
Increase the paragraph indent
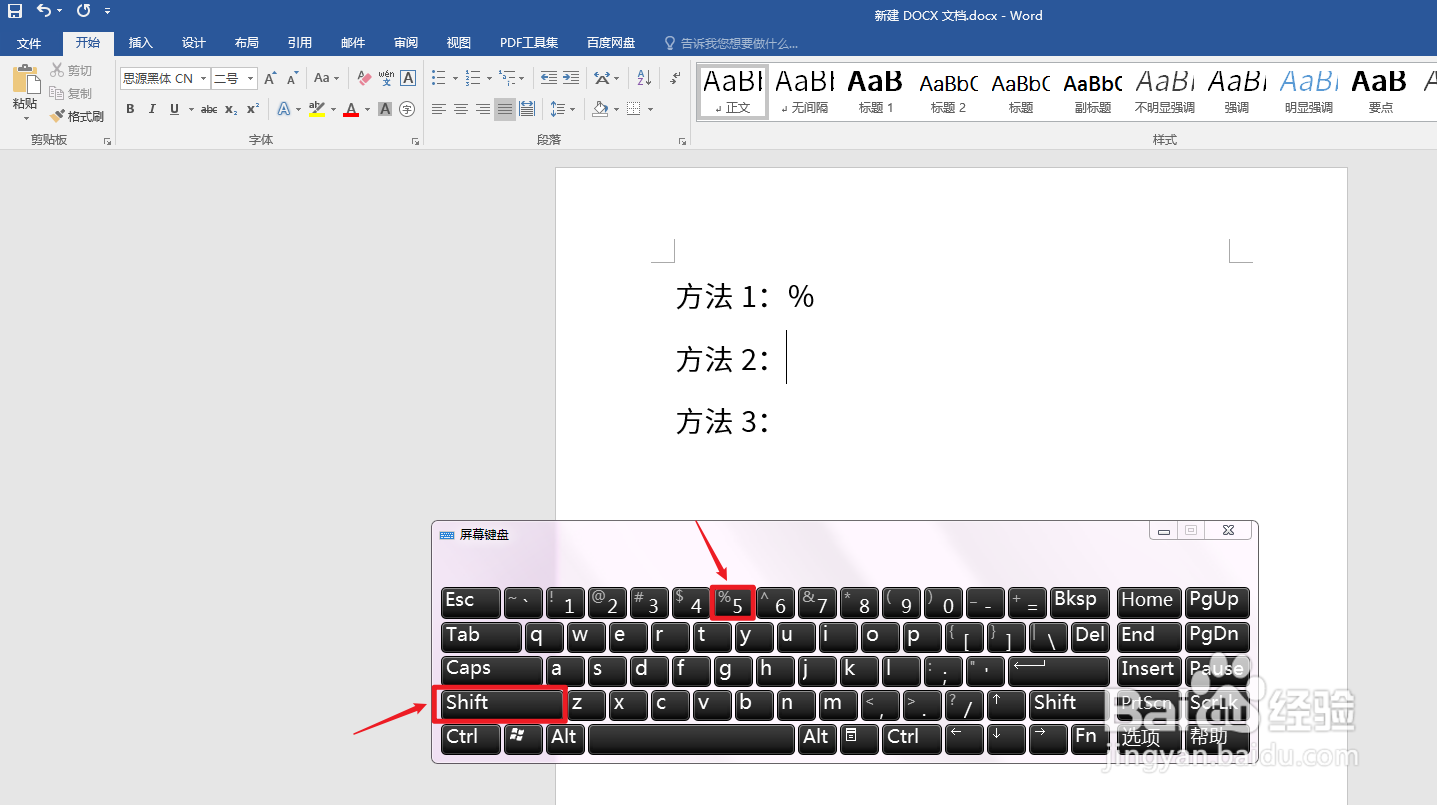[571, 78]
